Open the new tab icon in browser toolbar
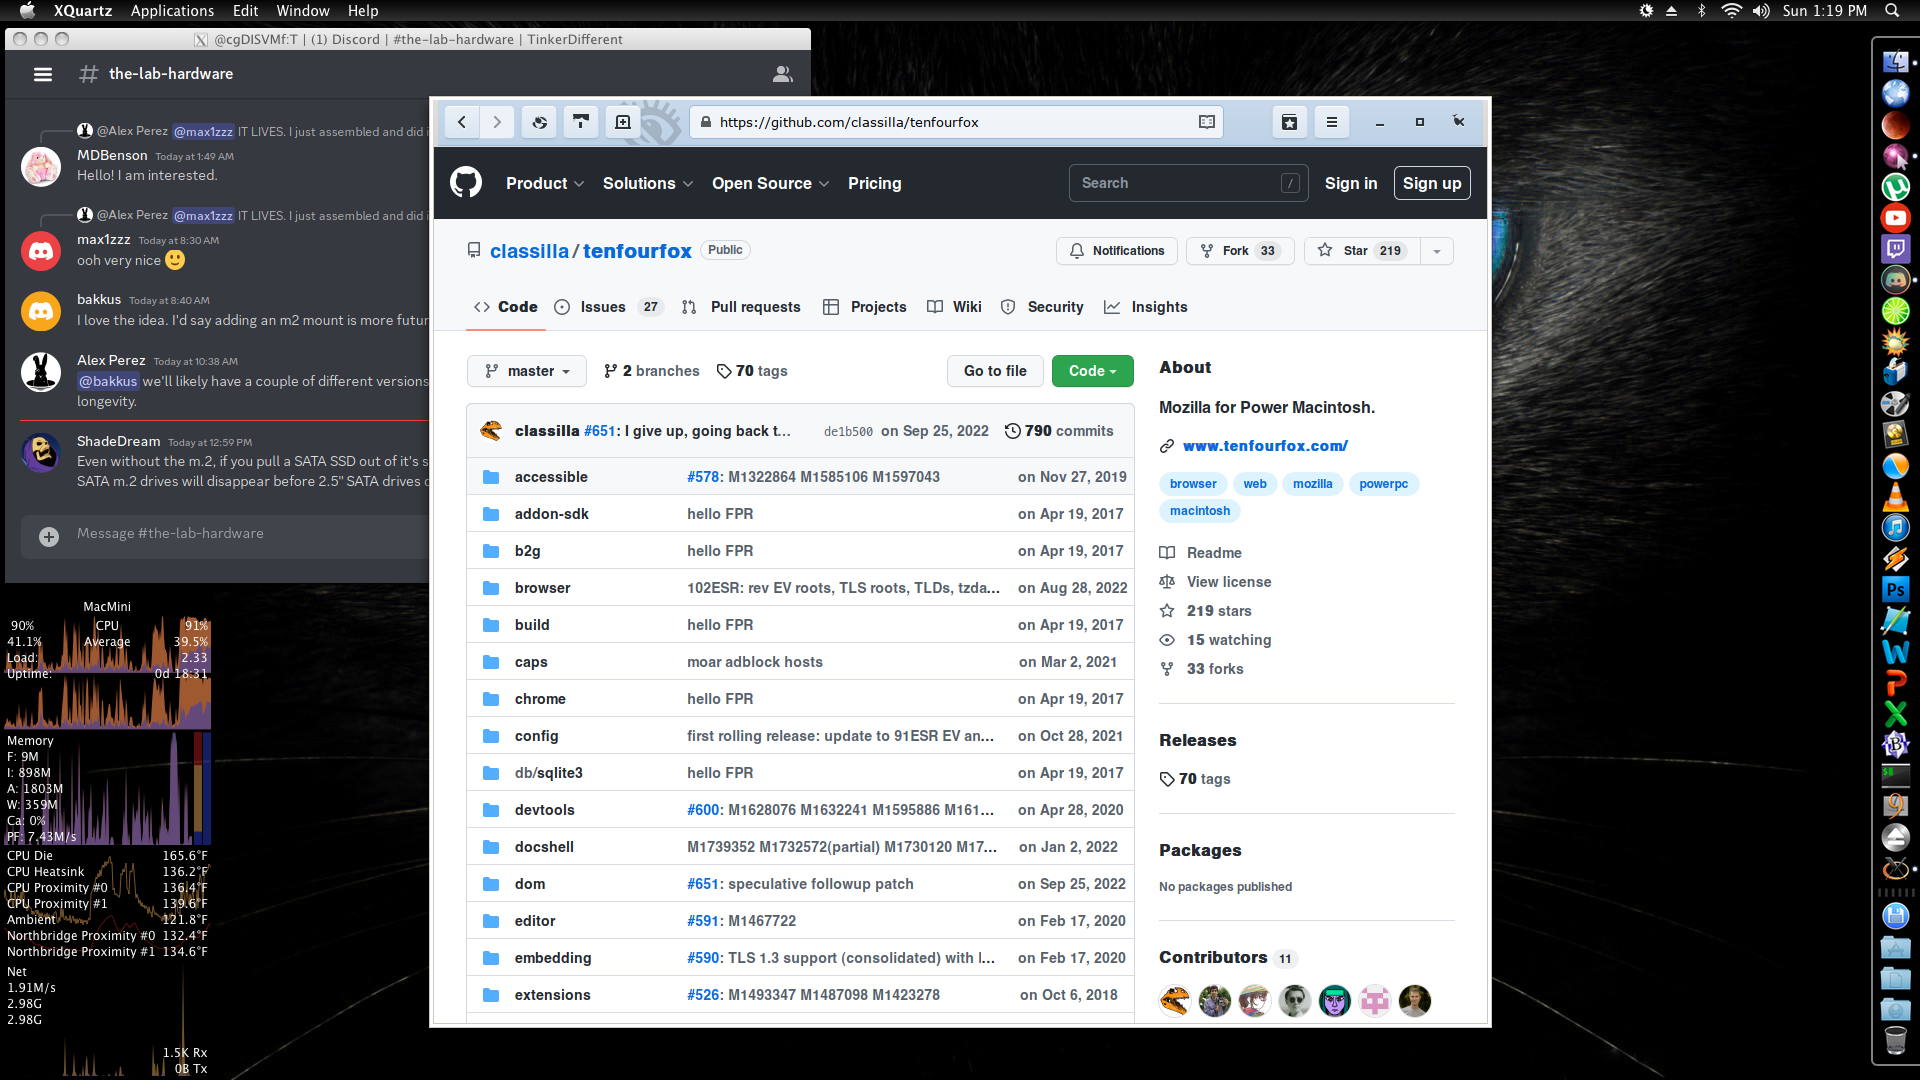 pyautogui.click(x=623, y=122)
